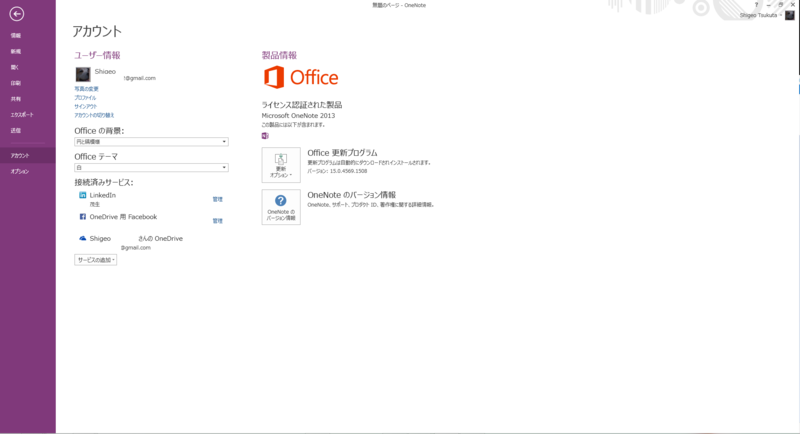800x434 pixels.
Task: Open the エクスポート (Export) menu item
Action: (x=22, y=115)
